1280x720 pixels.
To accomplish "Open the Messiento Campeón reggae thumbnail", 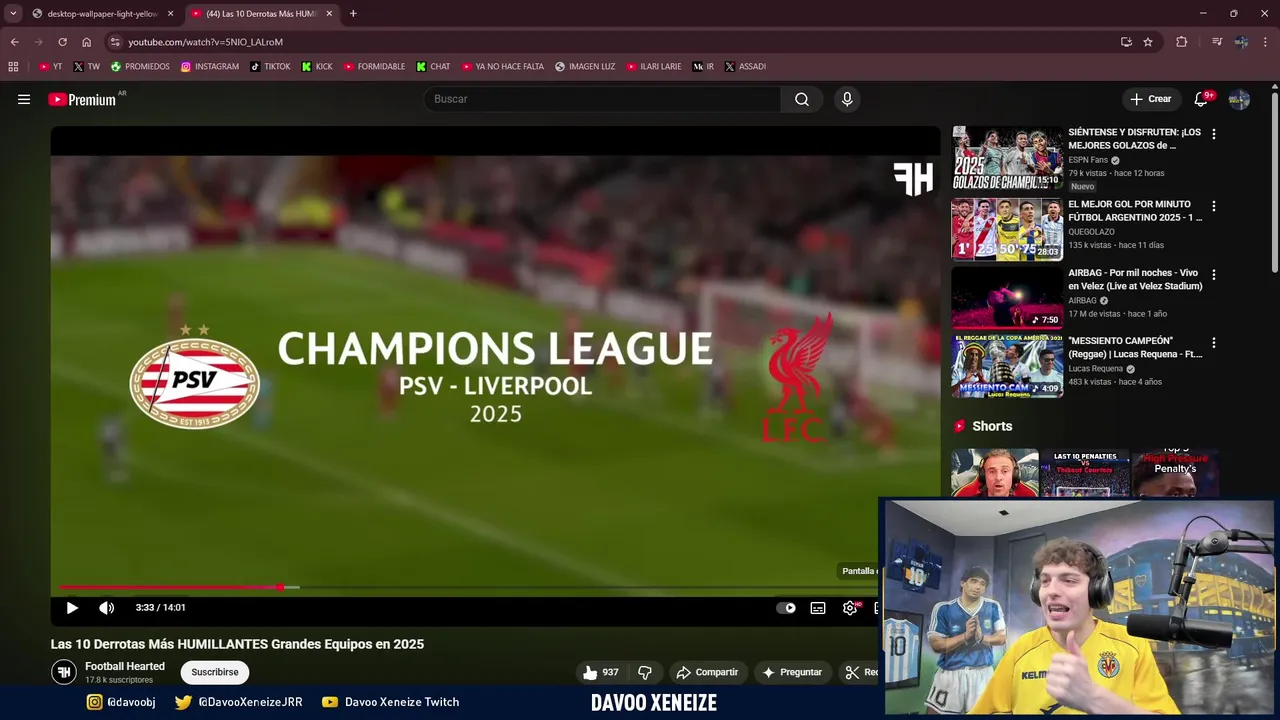I will point(1007,366).
